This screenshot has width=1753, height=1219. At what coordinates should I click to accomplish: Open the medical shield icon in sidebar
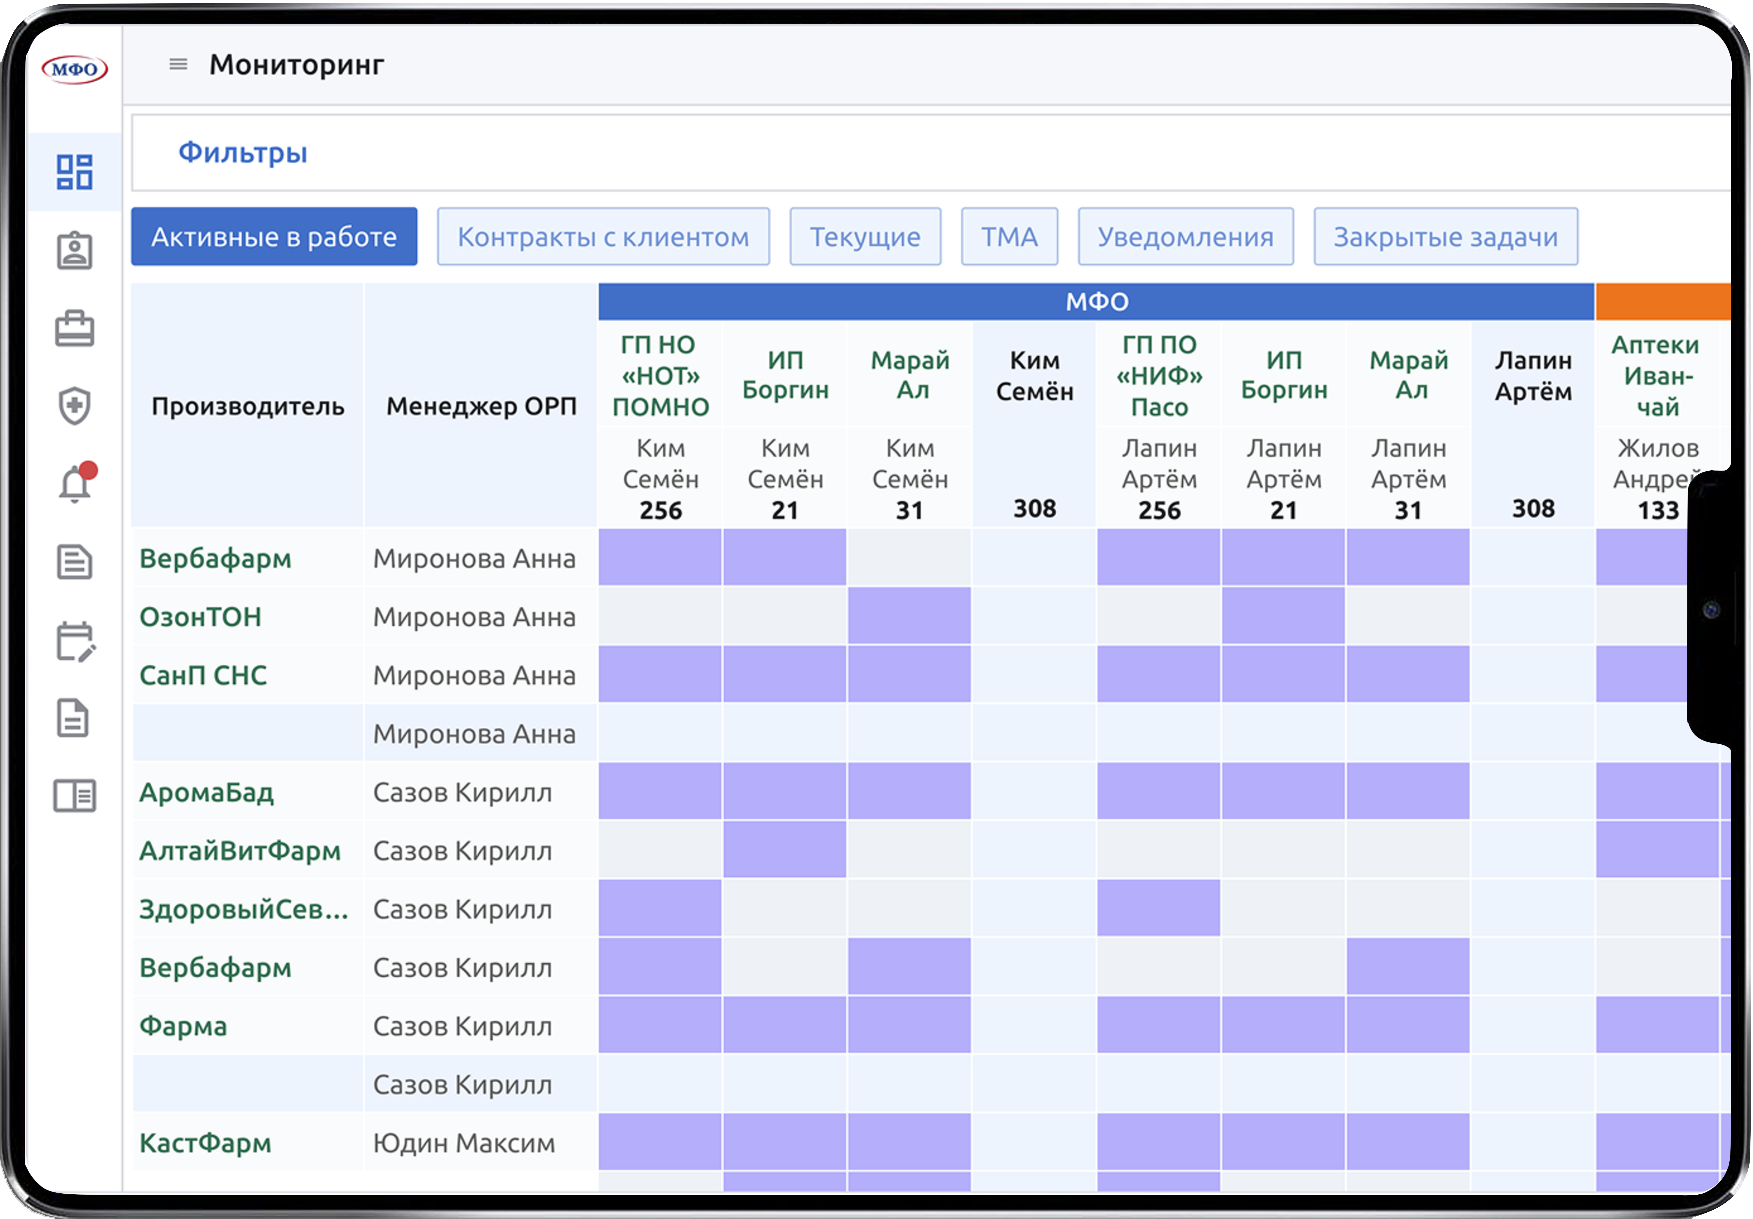coord(74,406)
